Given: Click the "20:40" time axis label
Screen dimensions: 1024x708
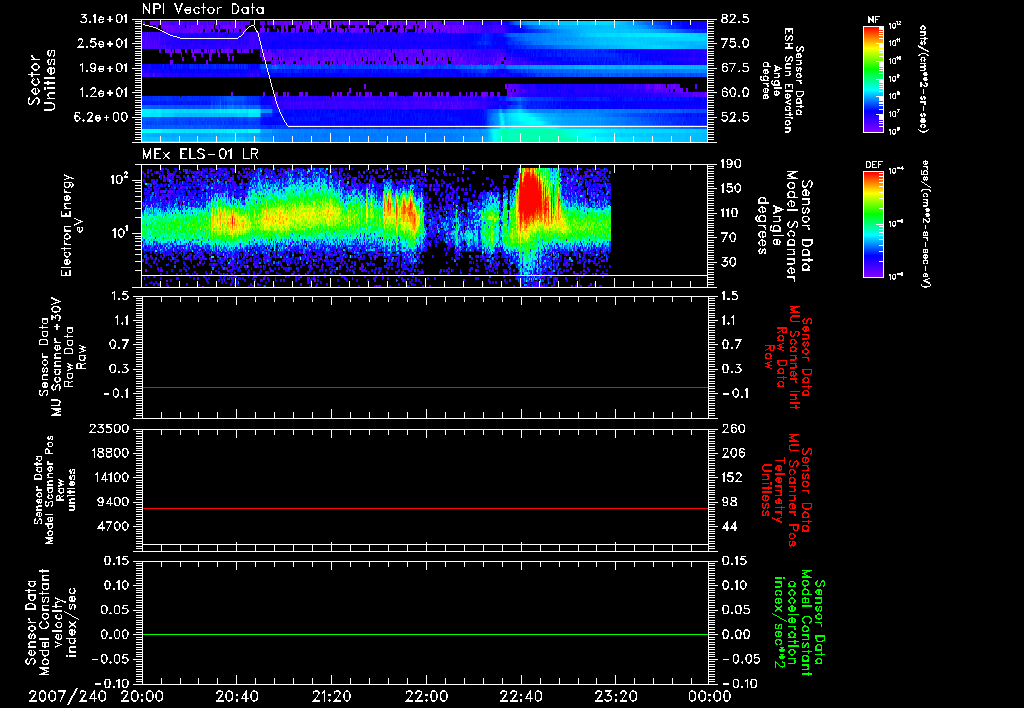Looking at the screenshot, I should 237,696.
